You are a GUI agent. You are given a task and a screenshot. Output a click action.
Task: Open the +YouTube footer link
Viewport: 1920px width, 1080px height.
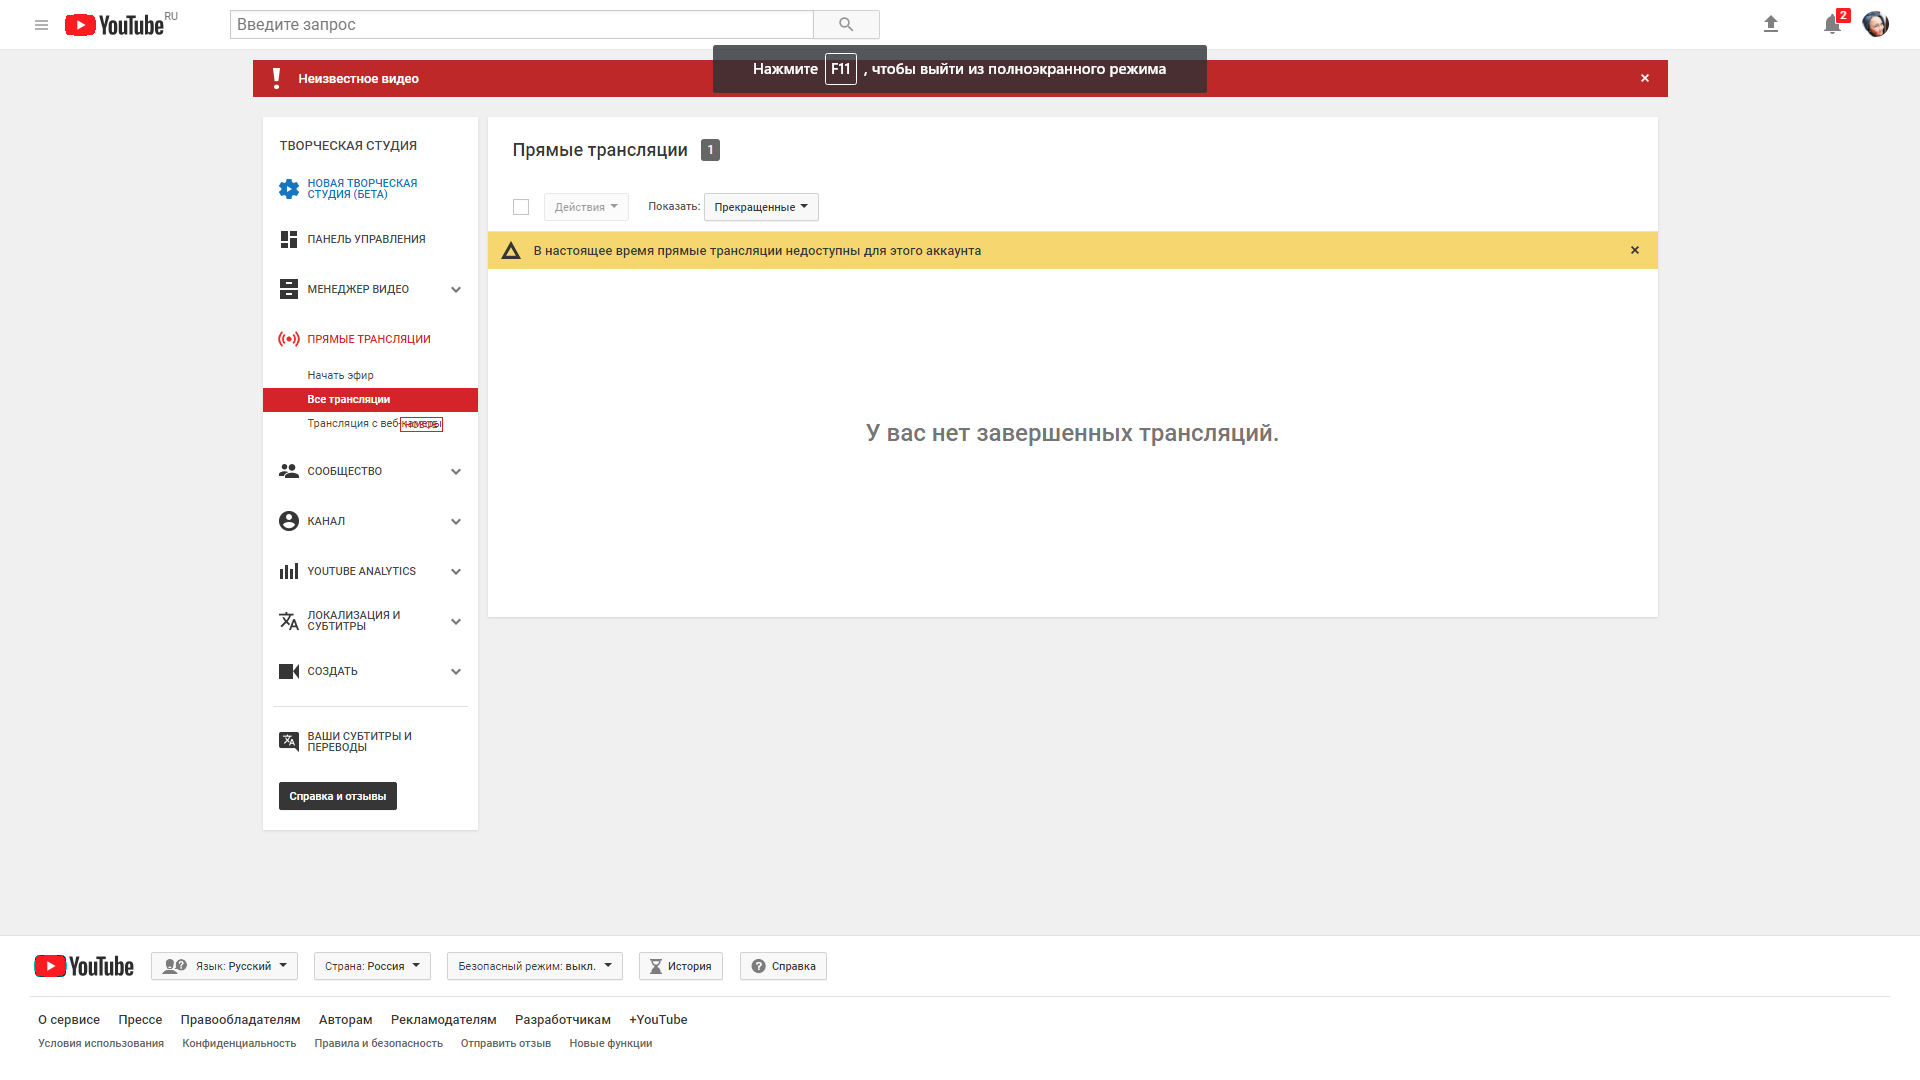pos(658,1019)
